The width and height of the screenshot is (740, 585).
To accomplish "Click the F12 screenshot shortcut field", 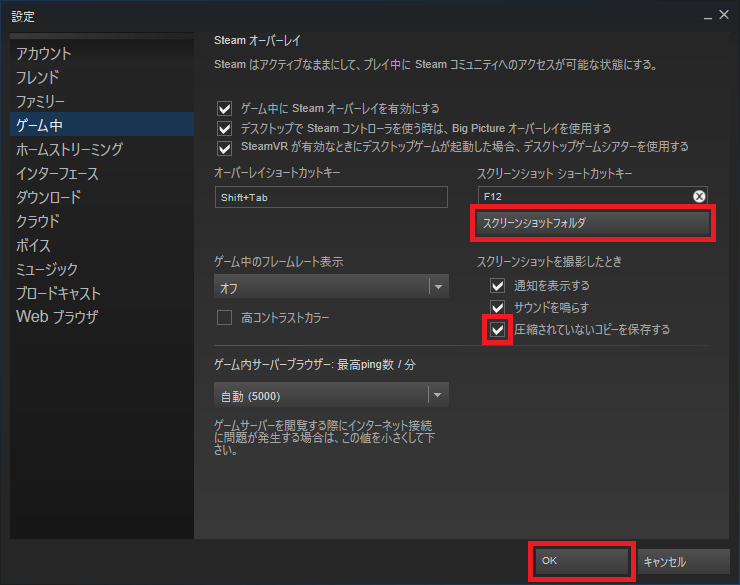I will click(593, 196).
